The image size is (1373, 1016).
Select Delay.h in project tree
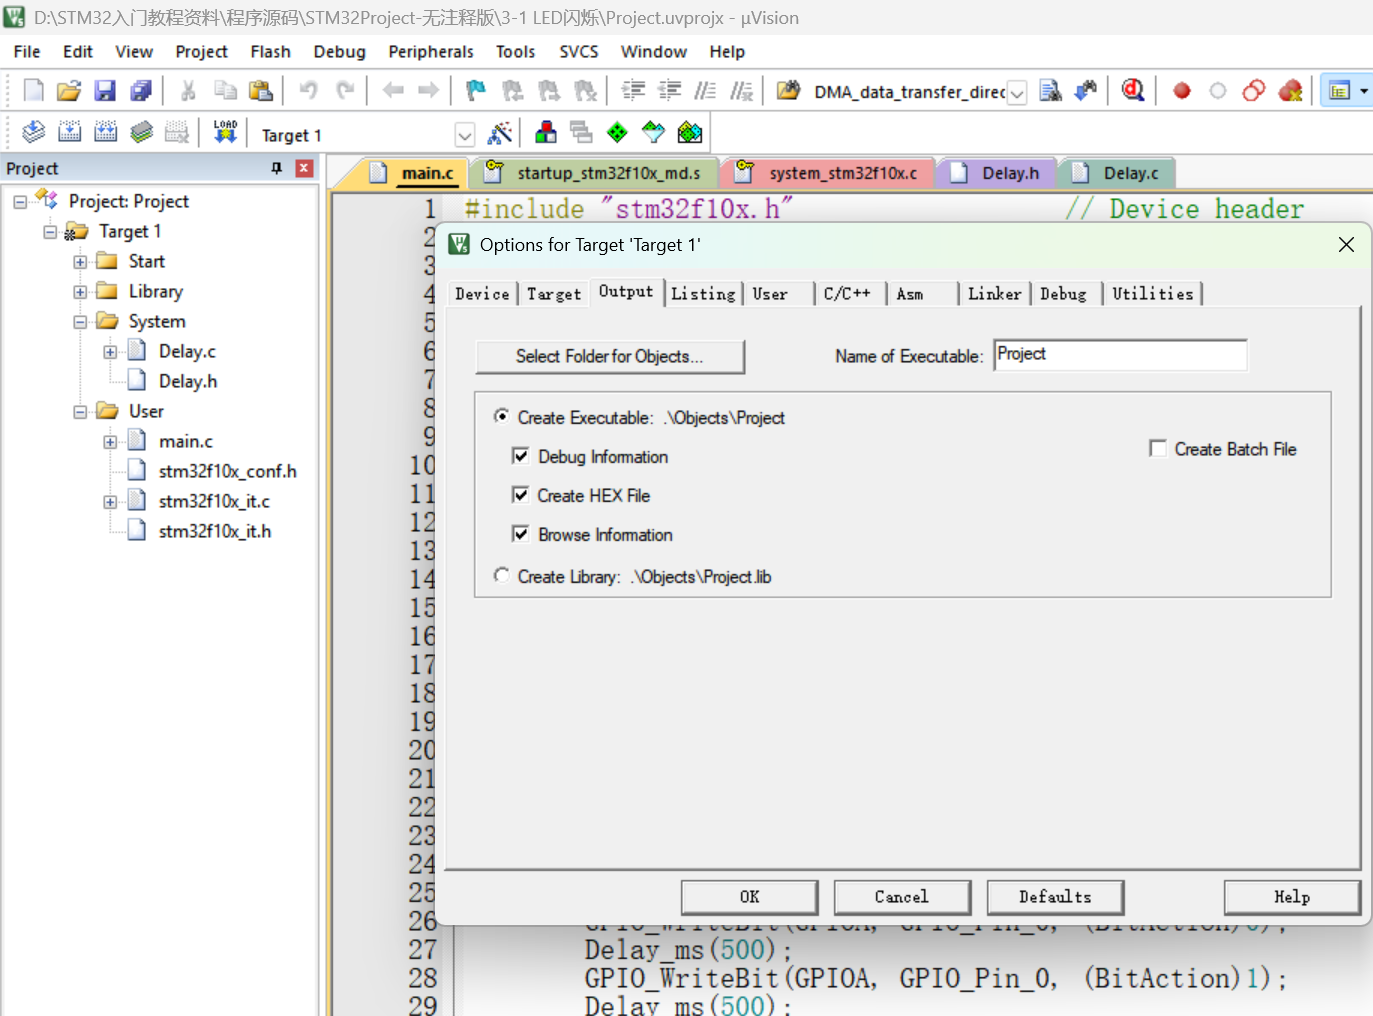coord(188,381)
